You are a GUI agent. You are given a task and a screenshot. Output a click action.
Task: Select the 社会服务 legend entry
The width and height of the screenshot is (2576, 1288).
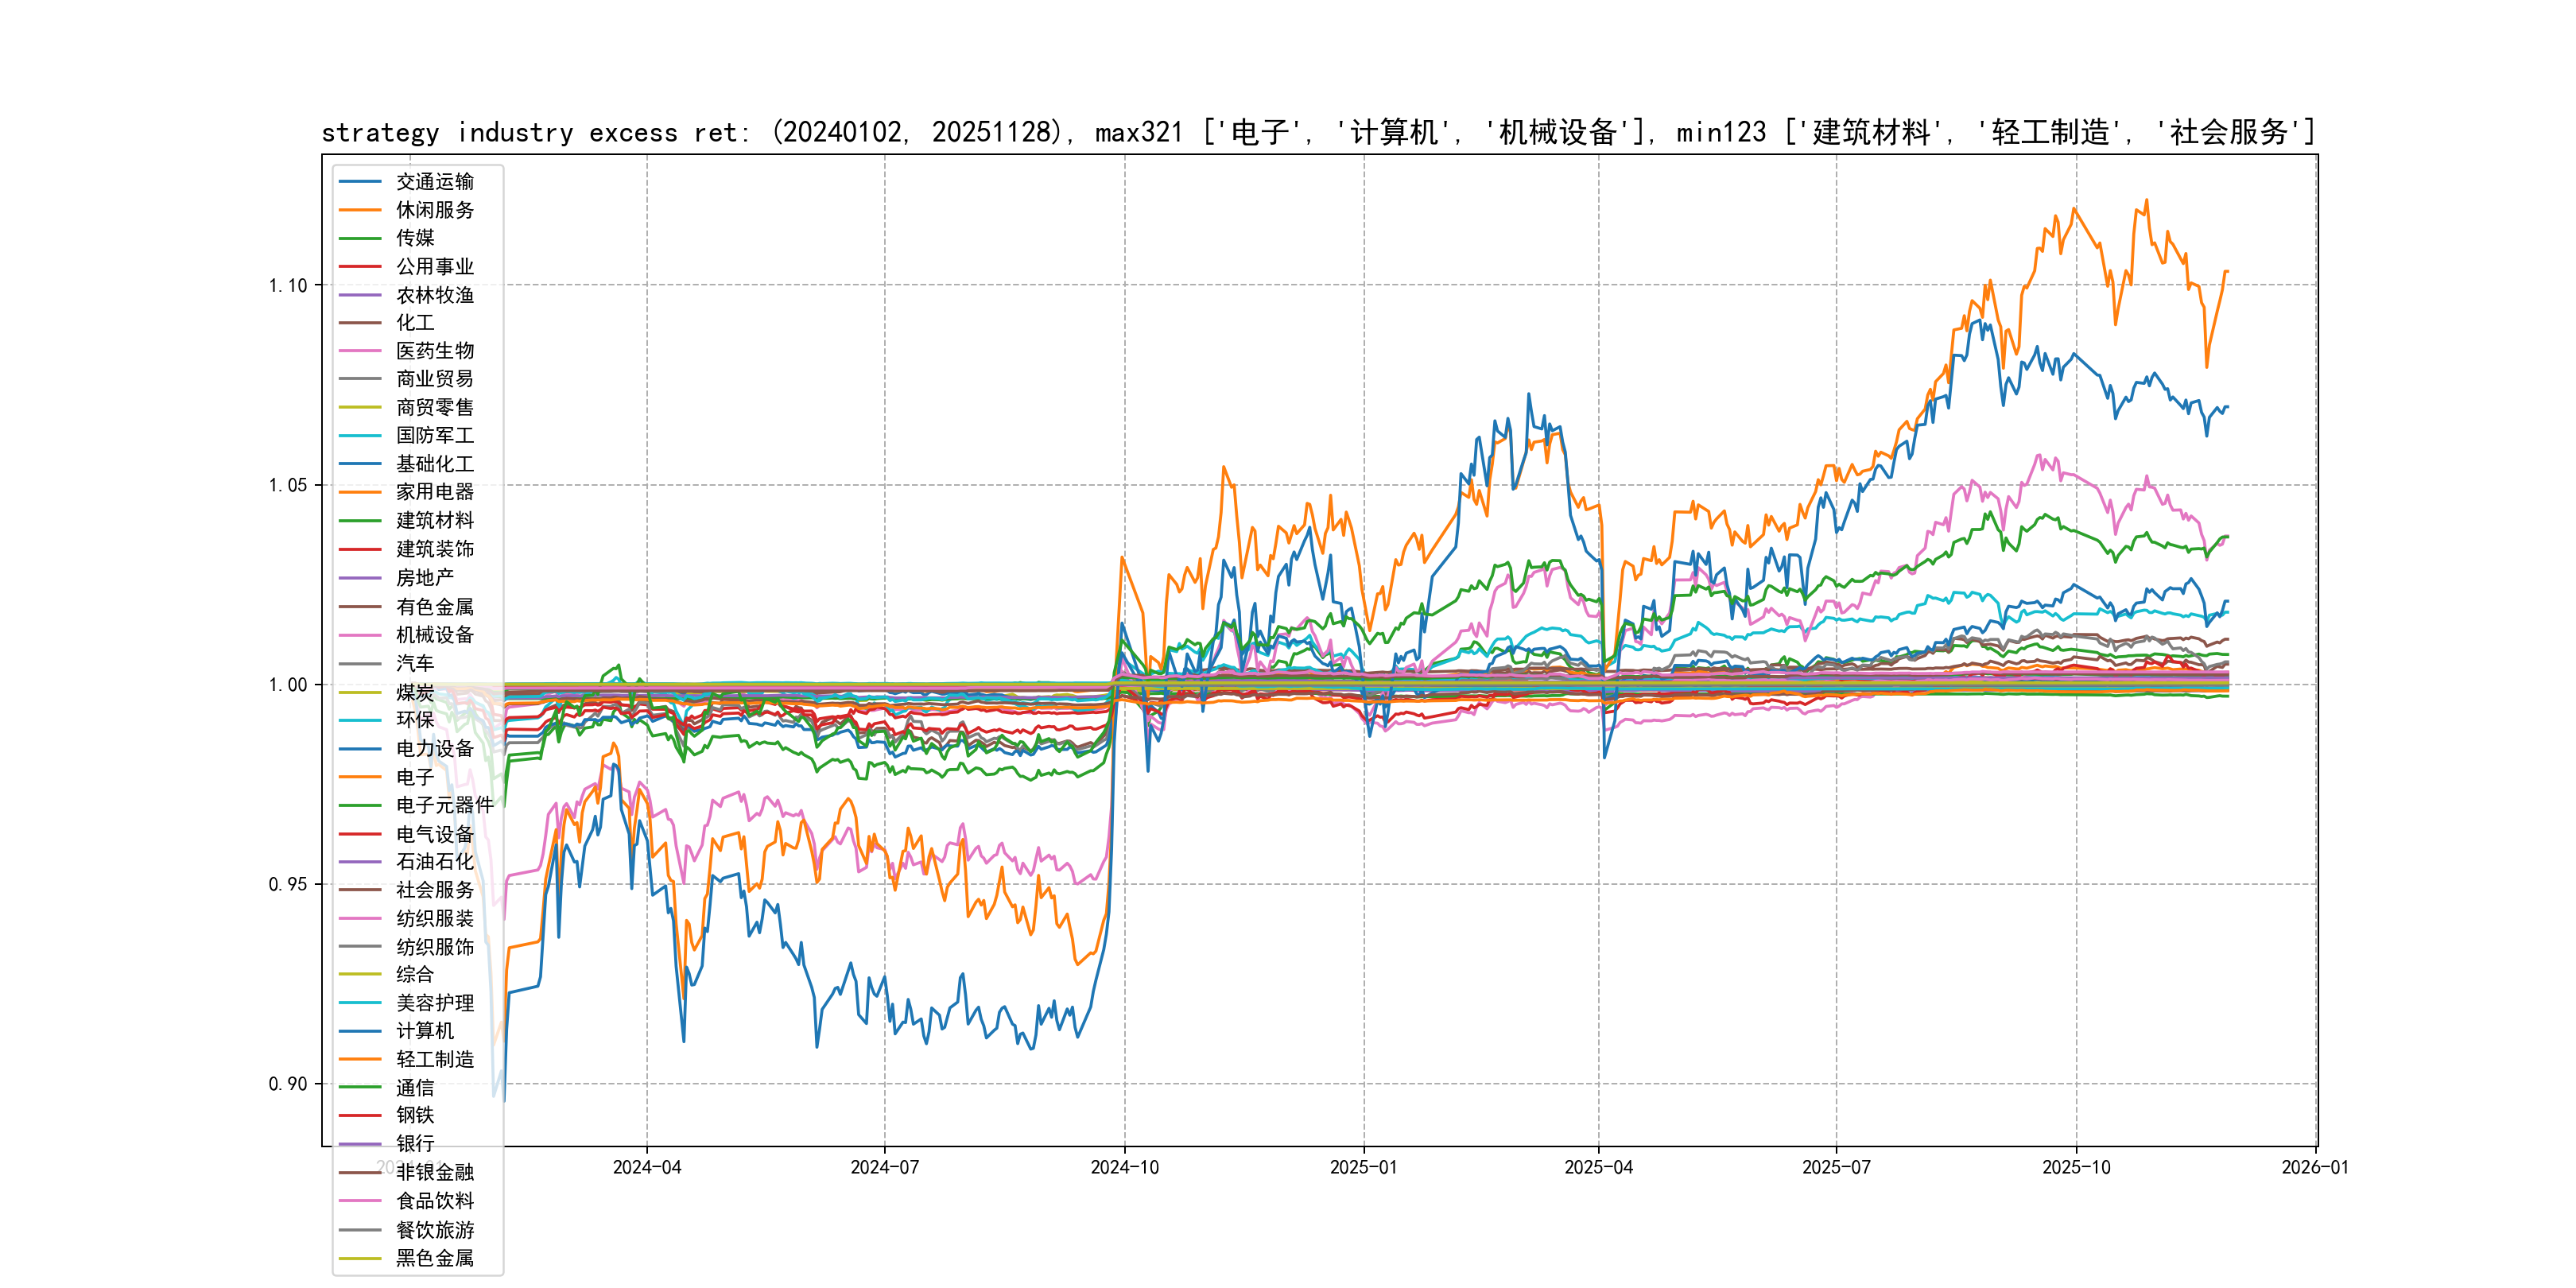[434, 890]
